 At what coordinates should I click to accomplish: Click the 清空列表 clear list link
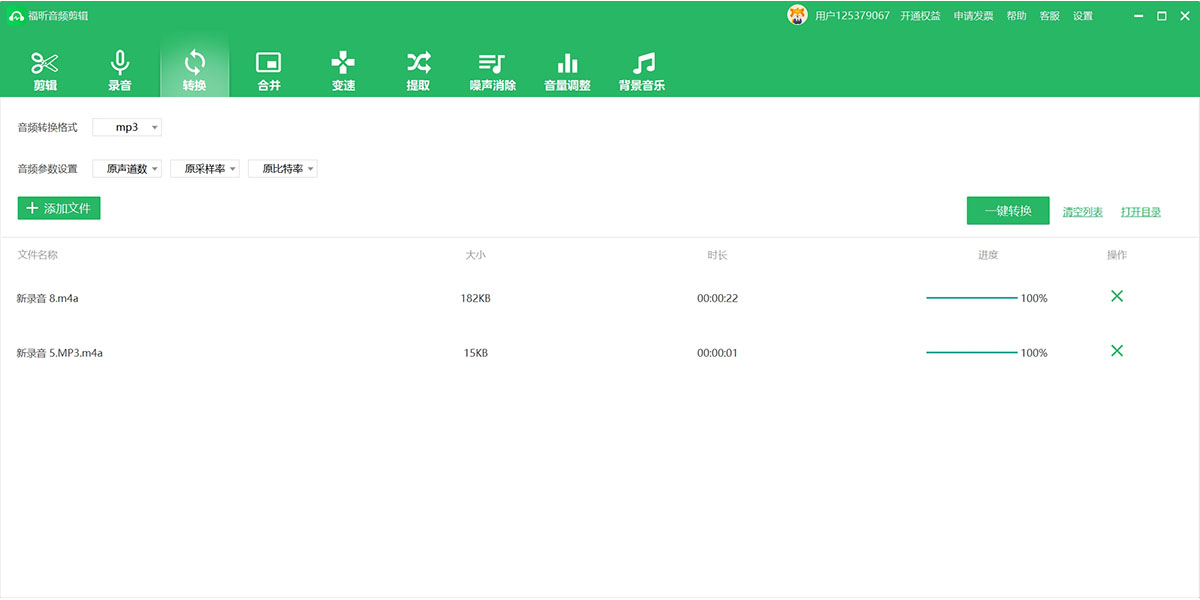[x=1082, y=212]
